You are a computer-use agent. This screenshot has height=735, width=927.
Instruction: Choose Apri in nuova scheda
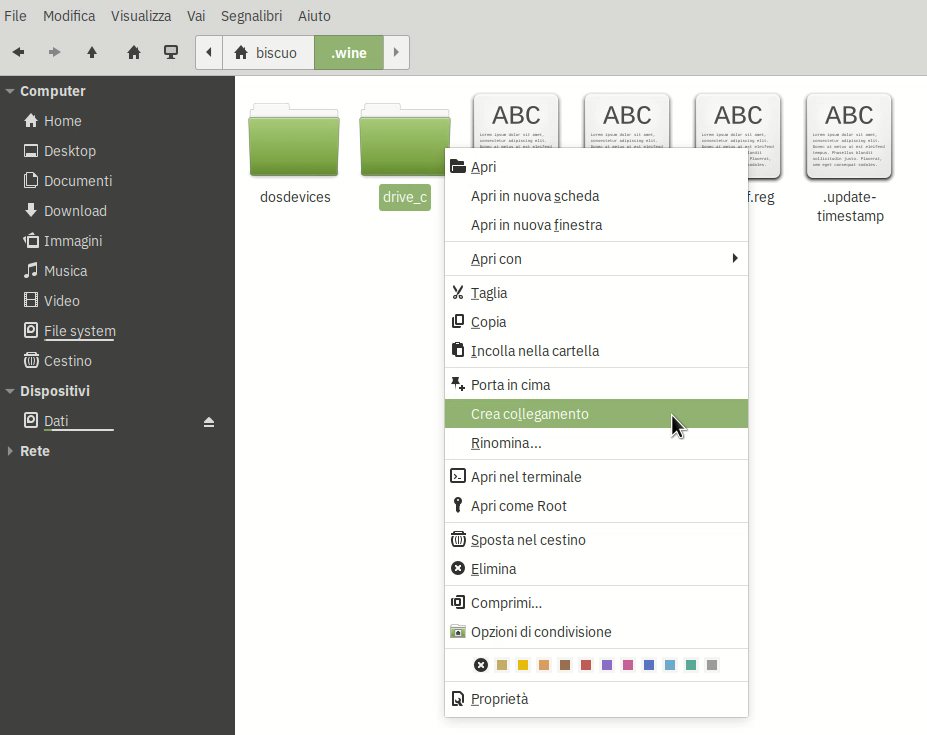(x=596, y=196)
